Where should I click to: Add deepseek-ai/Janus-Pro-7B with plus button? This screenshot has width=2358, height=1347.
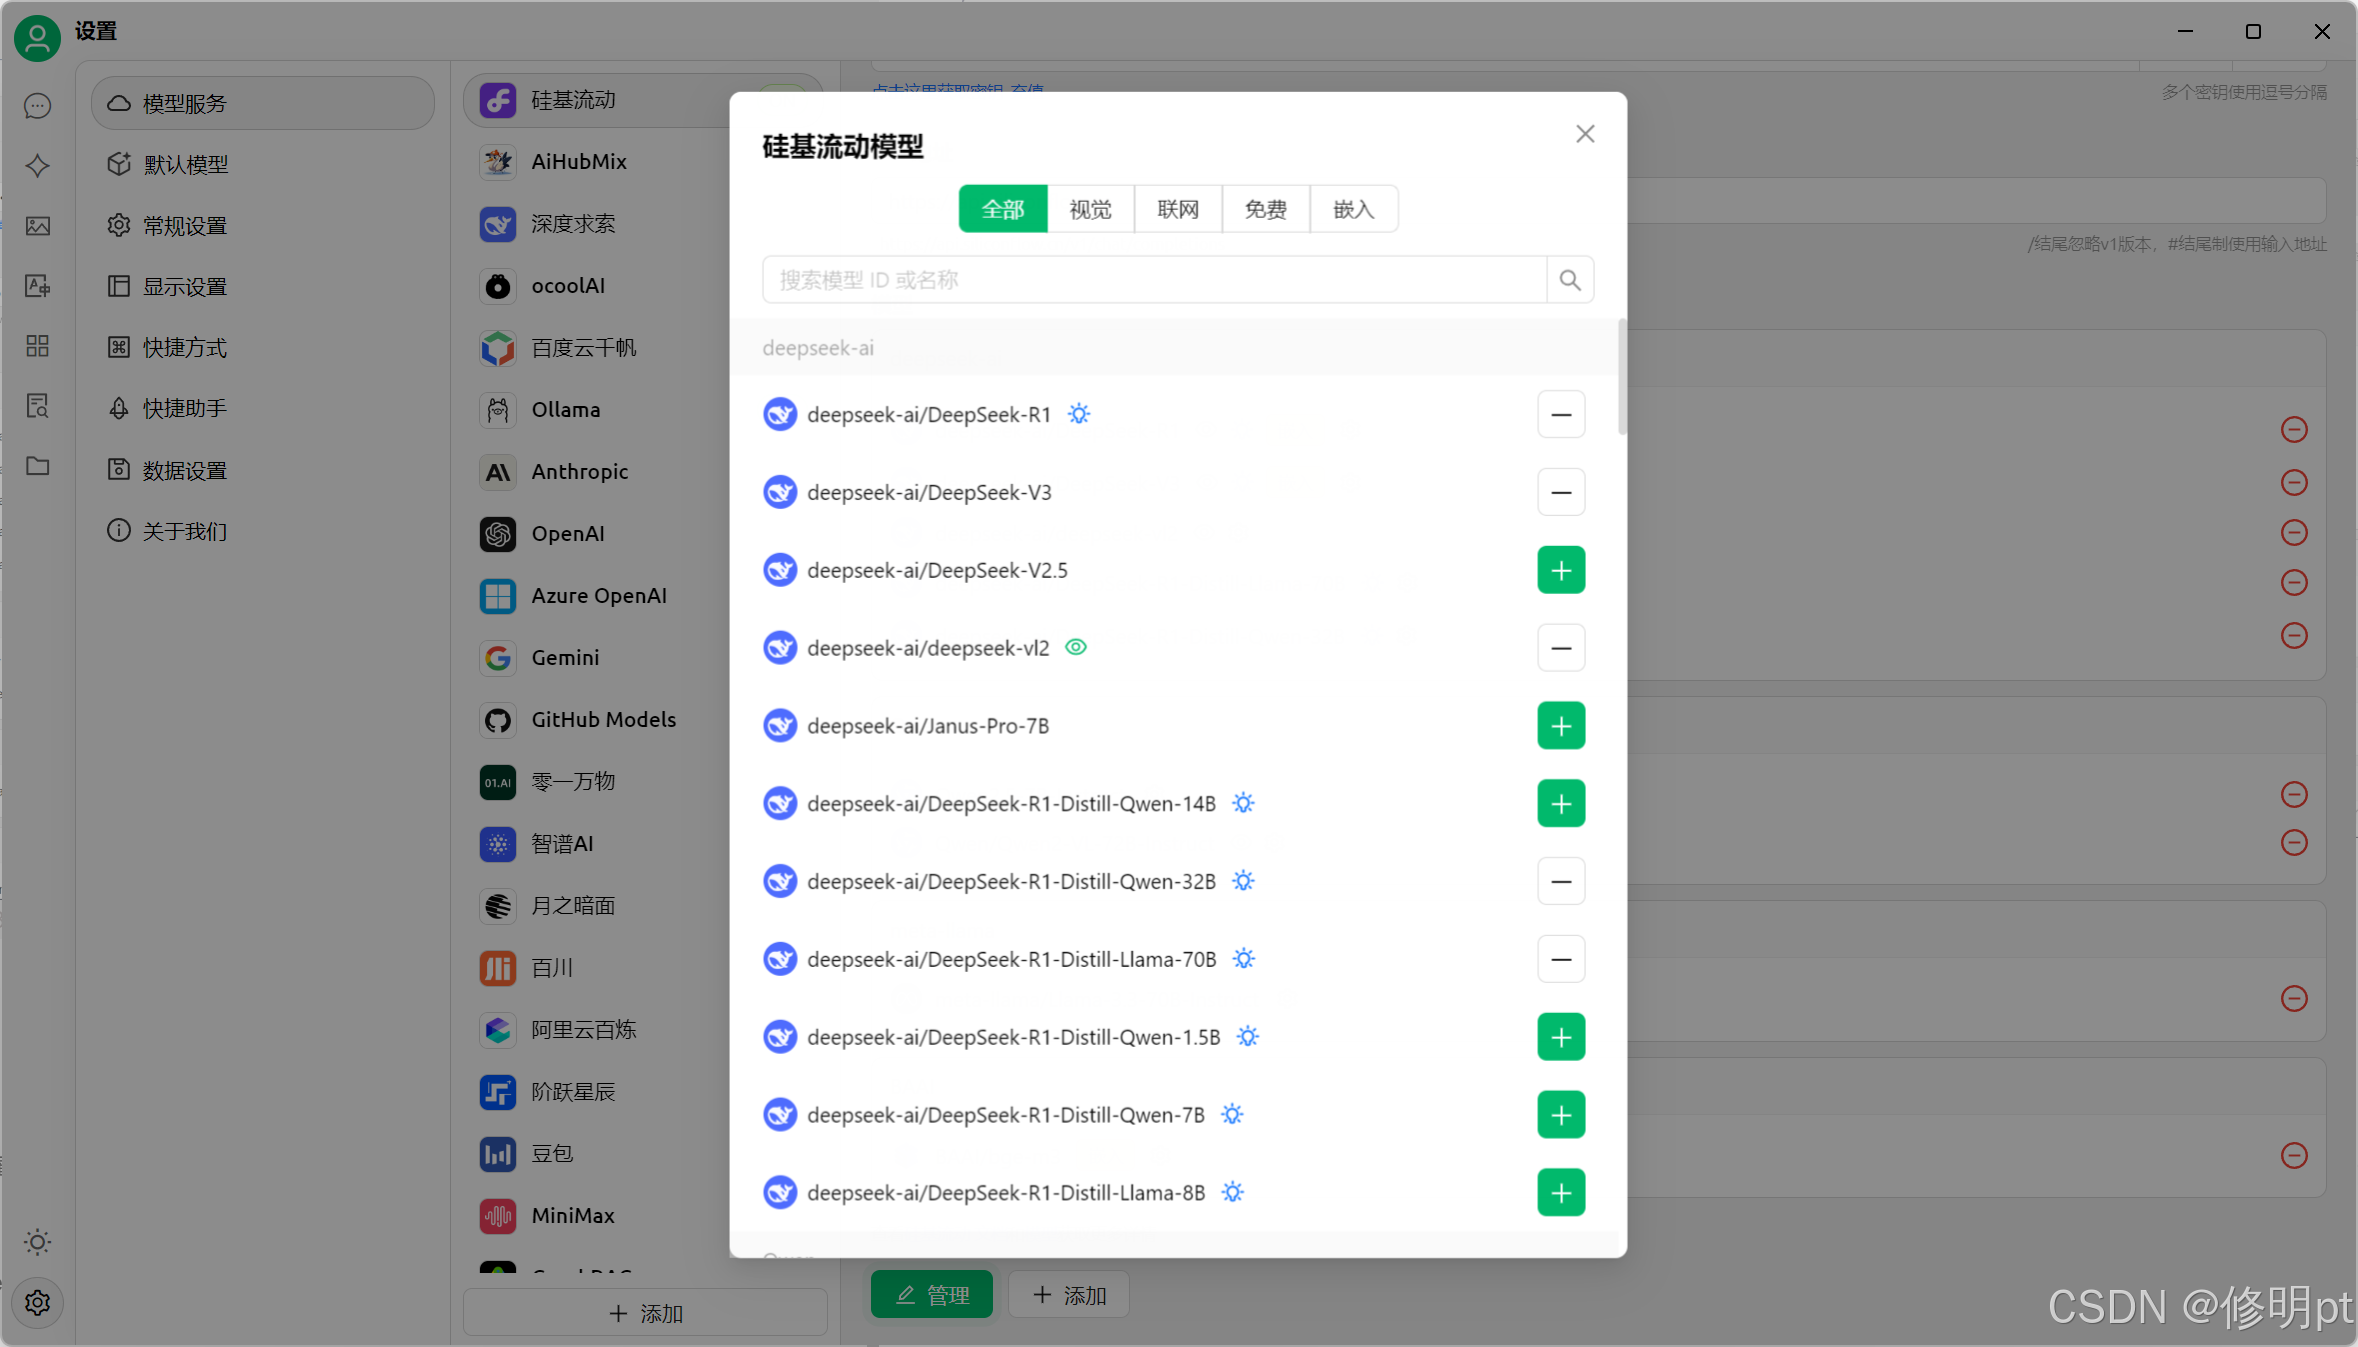1560,726
